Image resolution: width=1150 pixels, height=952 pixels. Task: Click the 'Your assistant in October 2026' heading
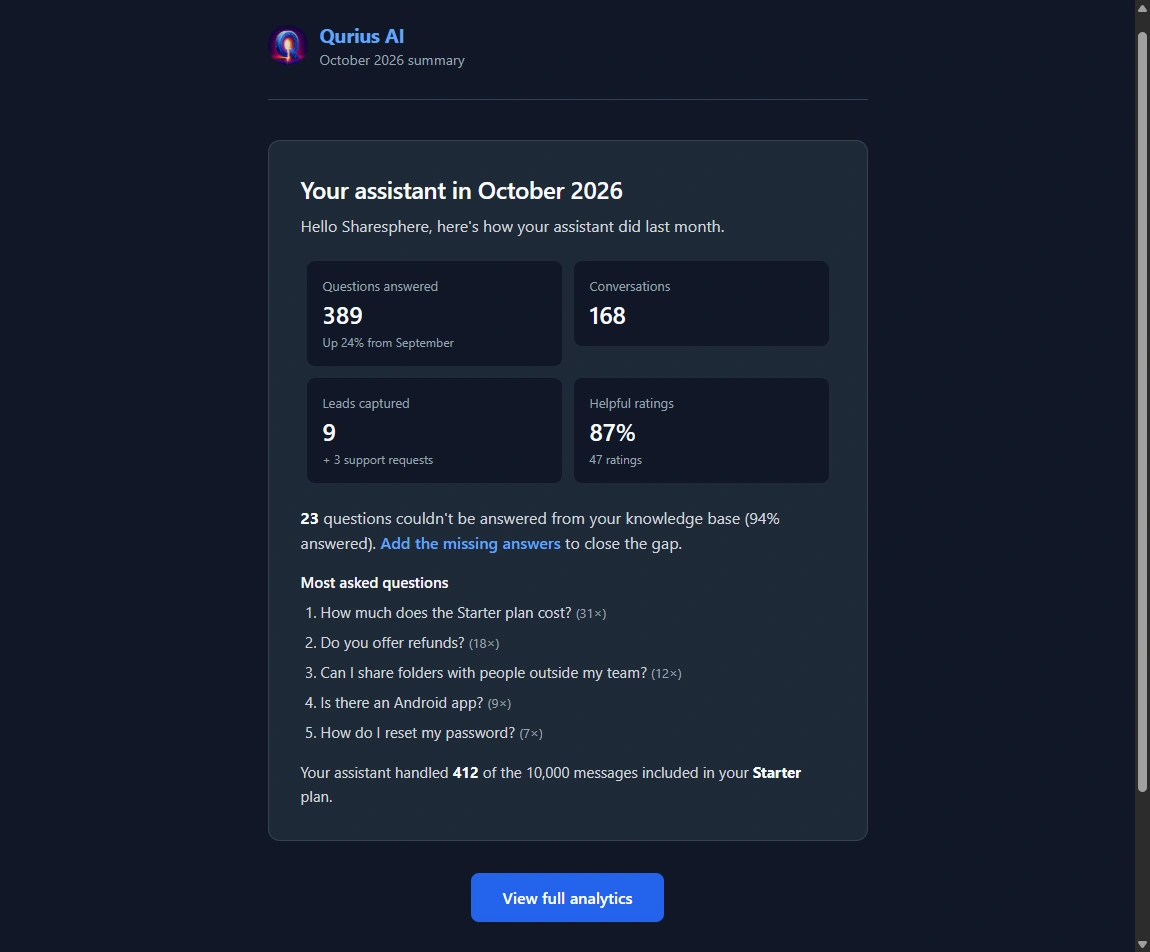pos(461,191)
